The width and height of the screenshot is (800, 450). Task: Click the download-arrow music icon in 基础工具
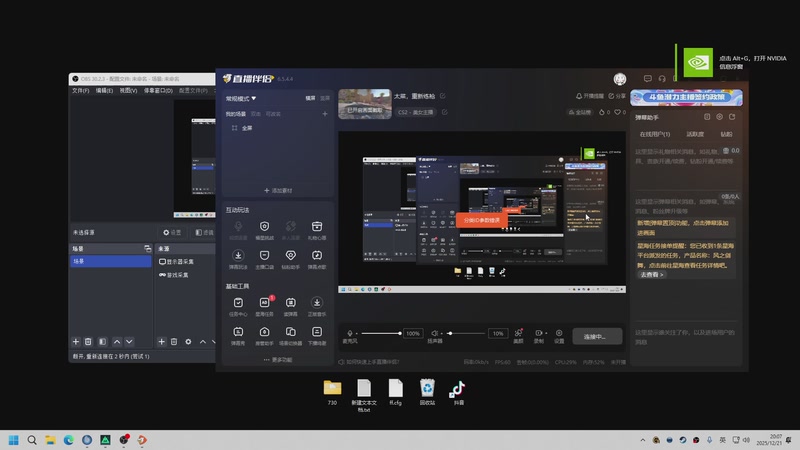[x=317, y=303]
